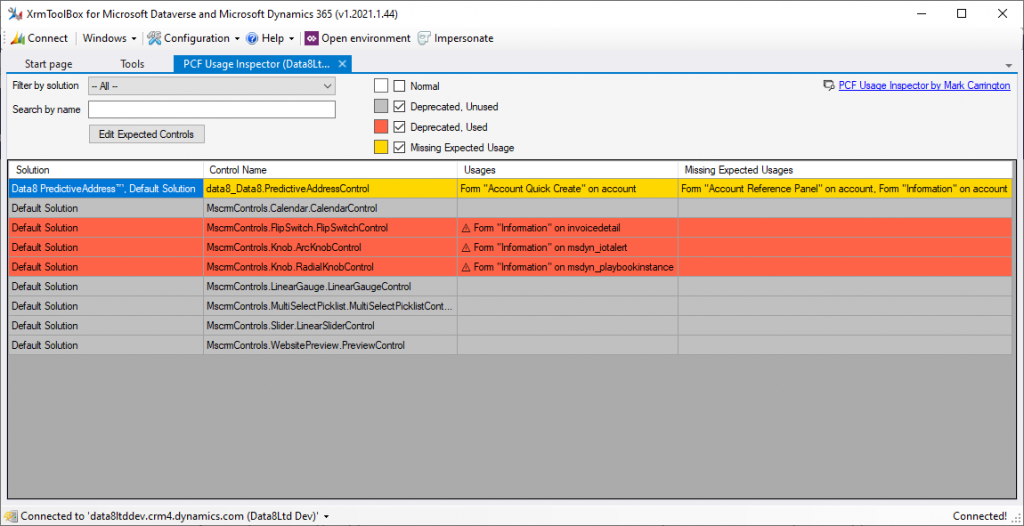
Task: Close the PCF Usage Inspector tab
Action: click(x=341, y=64)
